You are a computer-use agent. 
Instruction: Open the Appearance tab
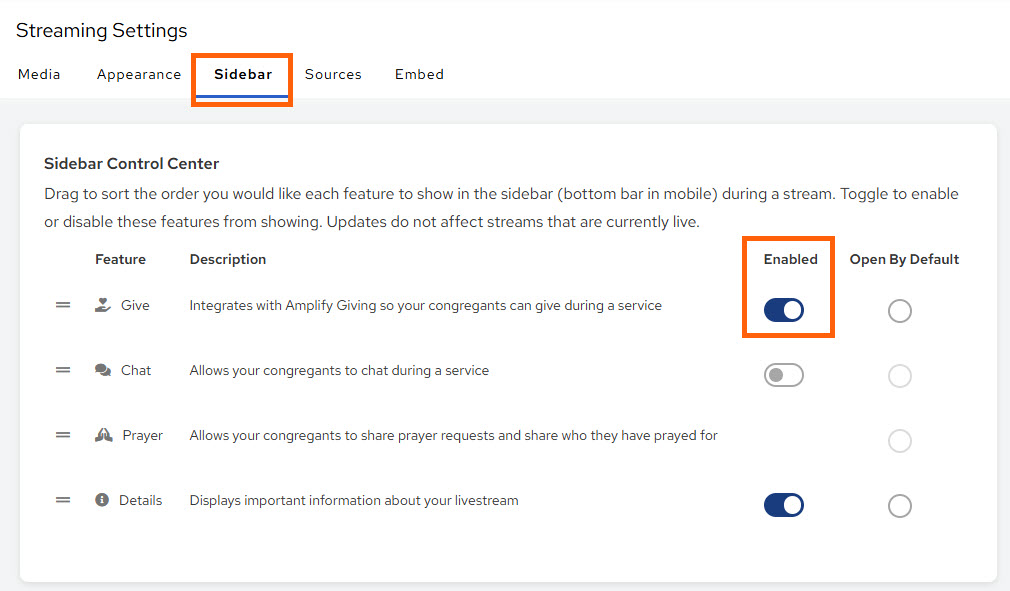point(138,74)
